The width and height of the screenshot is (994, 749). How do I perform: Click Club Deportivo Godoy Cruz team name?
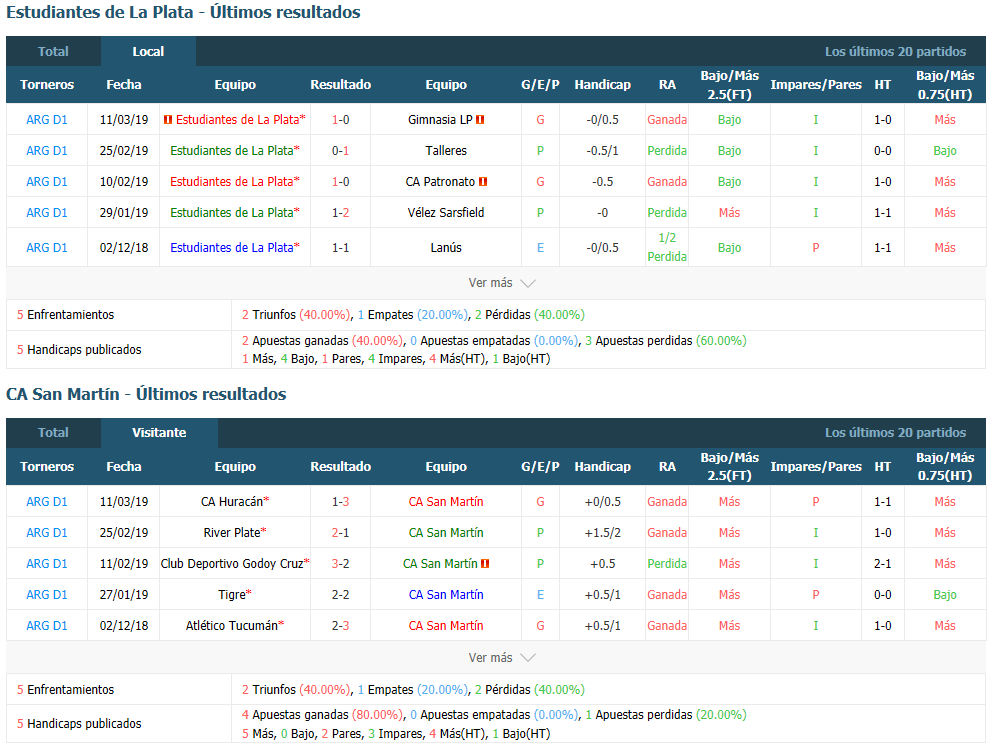click(x=232, y=564)
